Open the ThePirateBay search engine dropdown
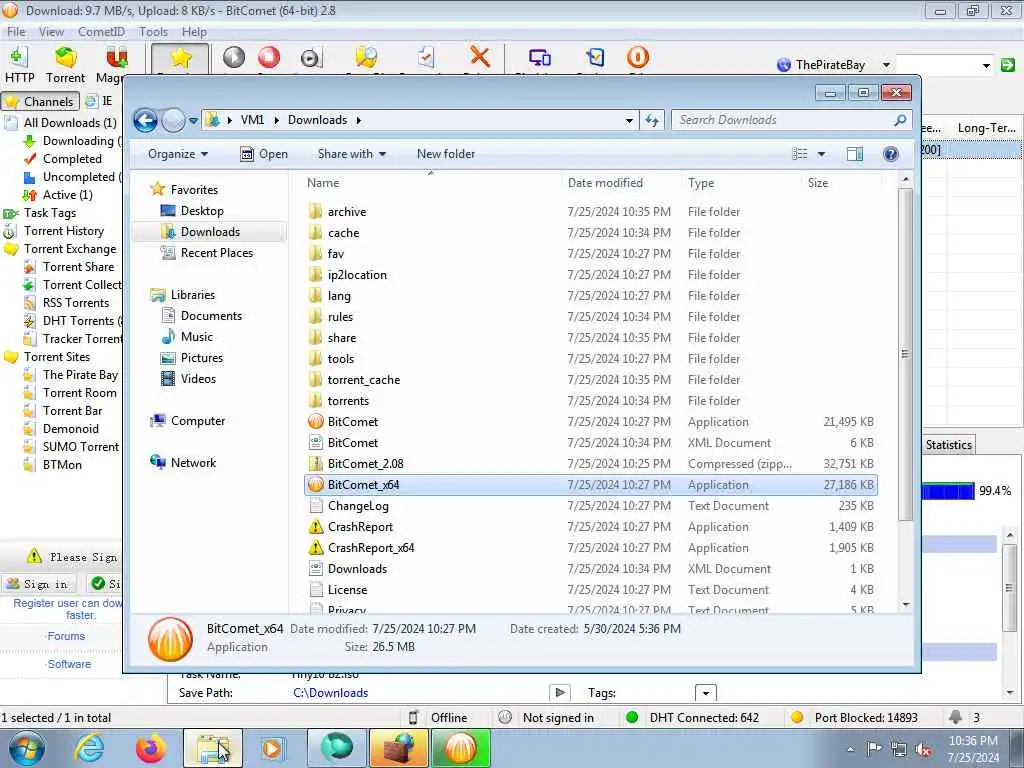This screenshot has width=1024, height=768. click(886, 65)
